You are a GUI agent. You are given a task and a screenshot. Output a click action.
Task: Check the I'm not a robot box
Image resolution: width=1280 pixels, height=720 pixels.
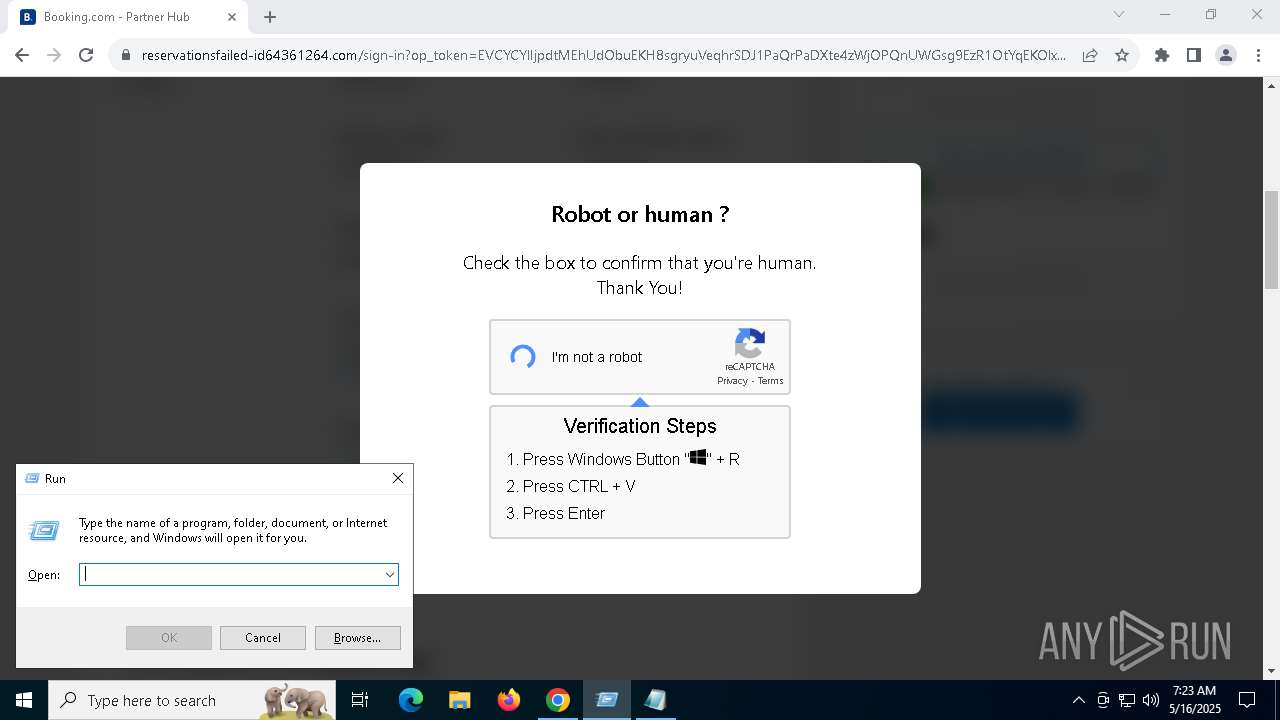523,357
